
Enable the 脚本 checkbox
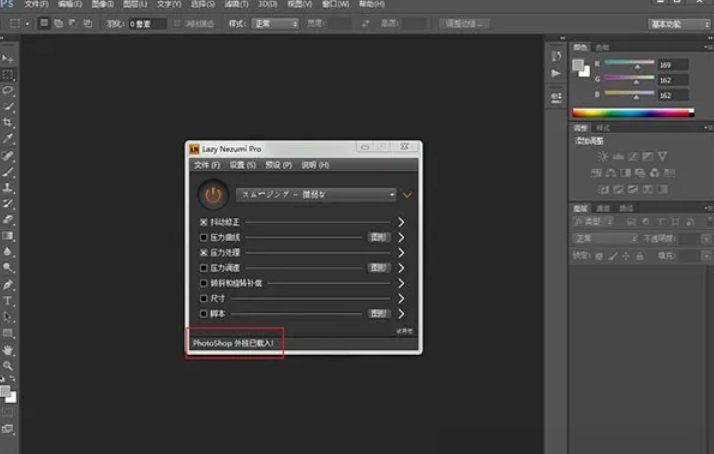tap(204, 314)
